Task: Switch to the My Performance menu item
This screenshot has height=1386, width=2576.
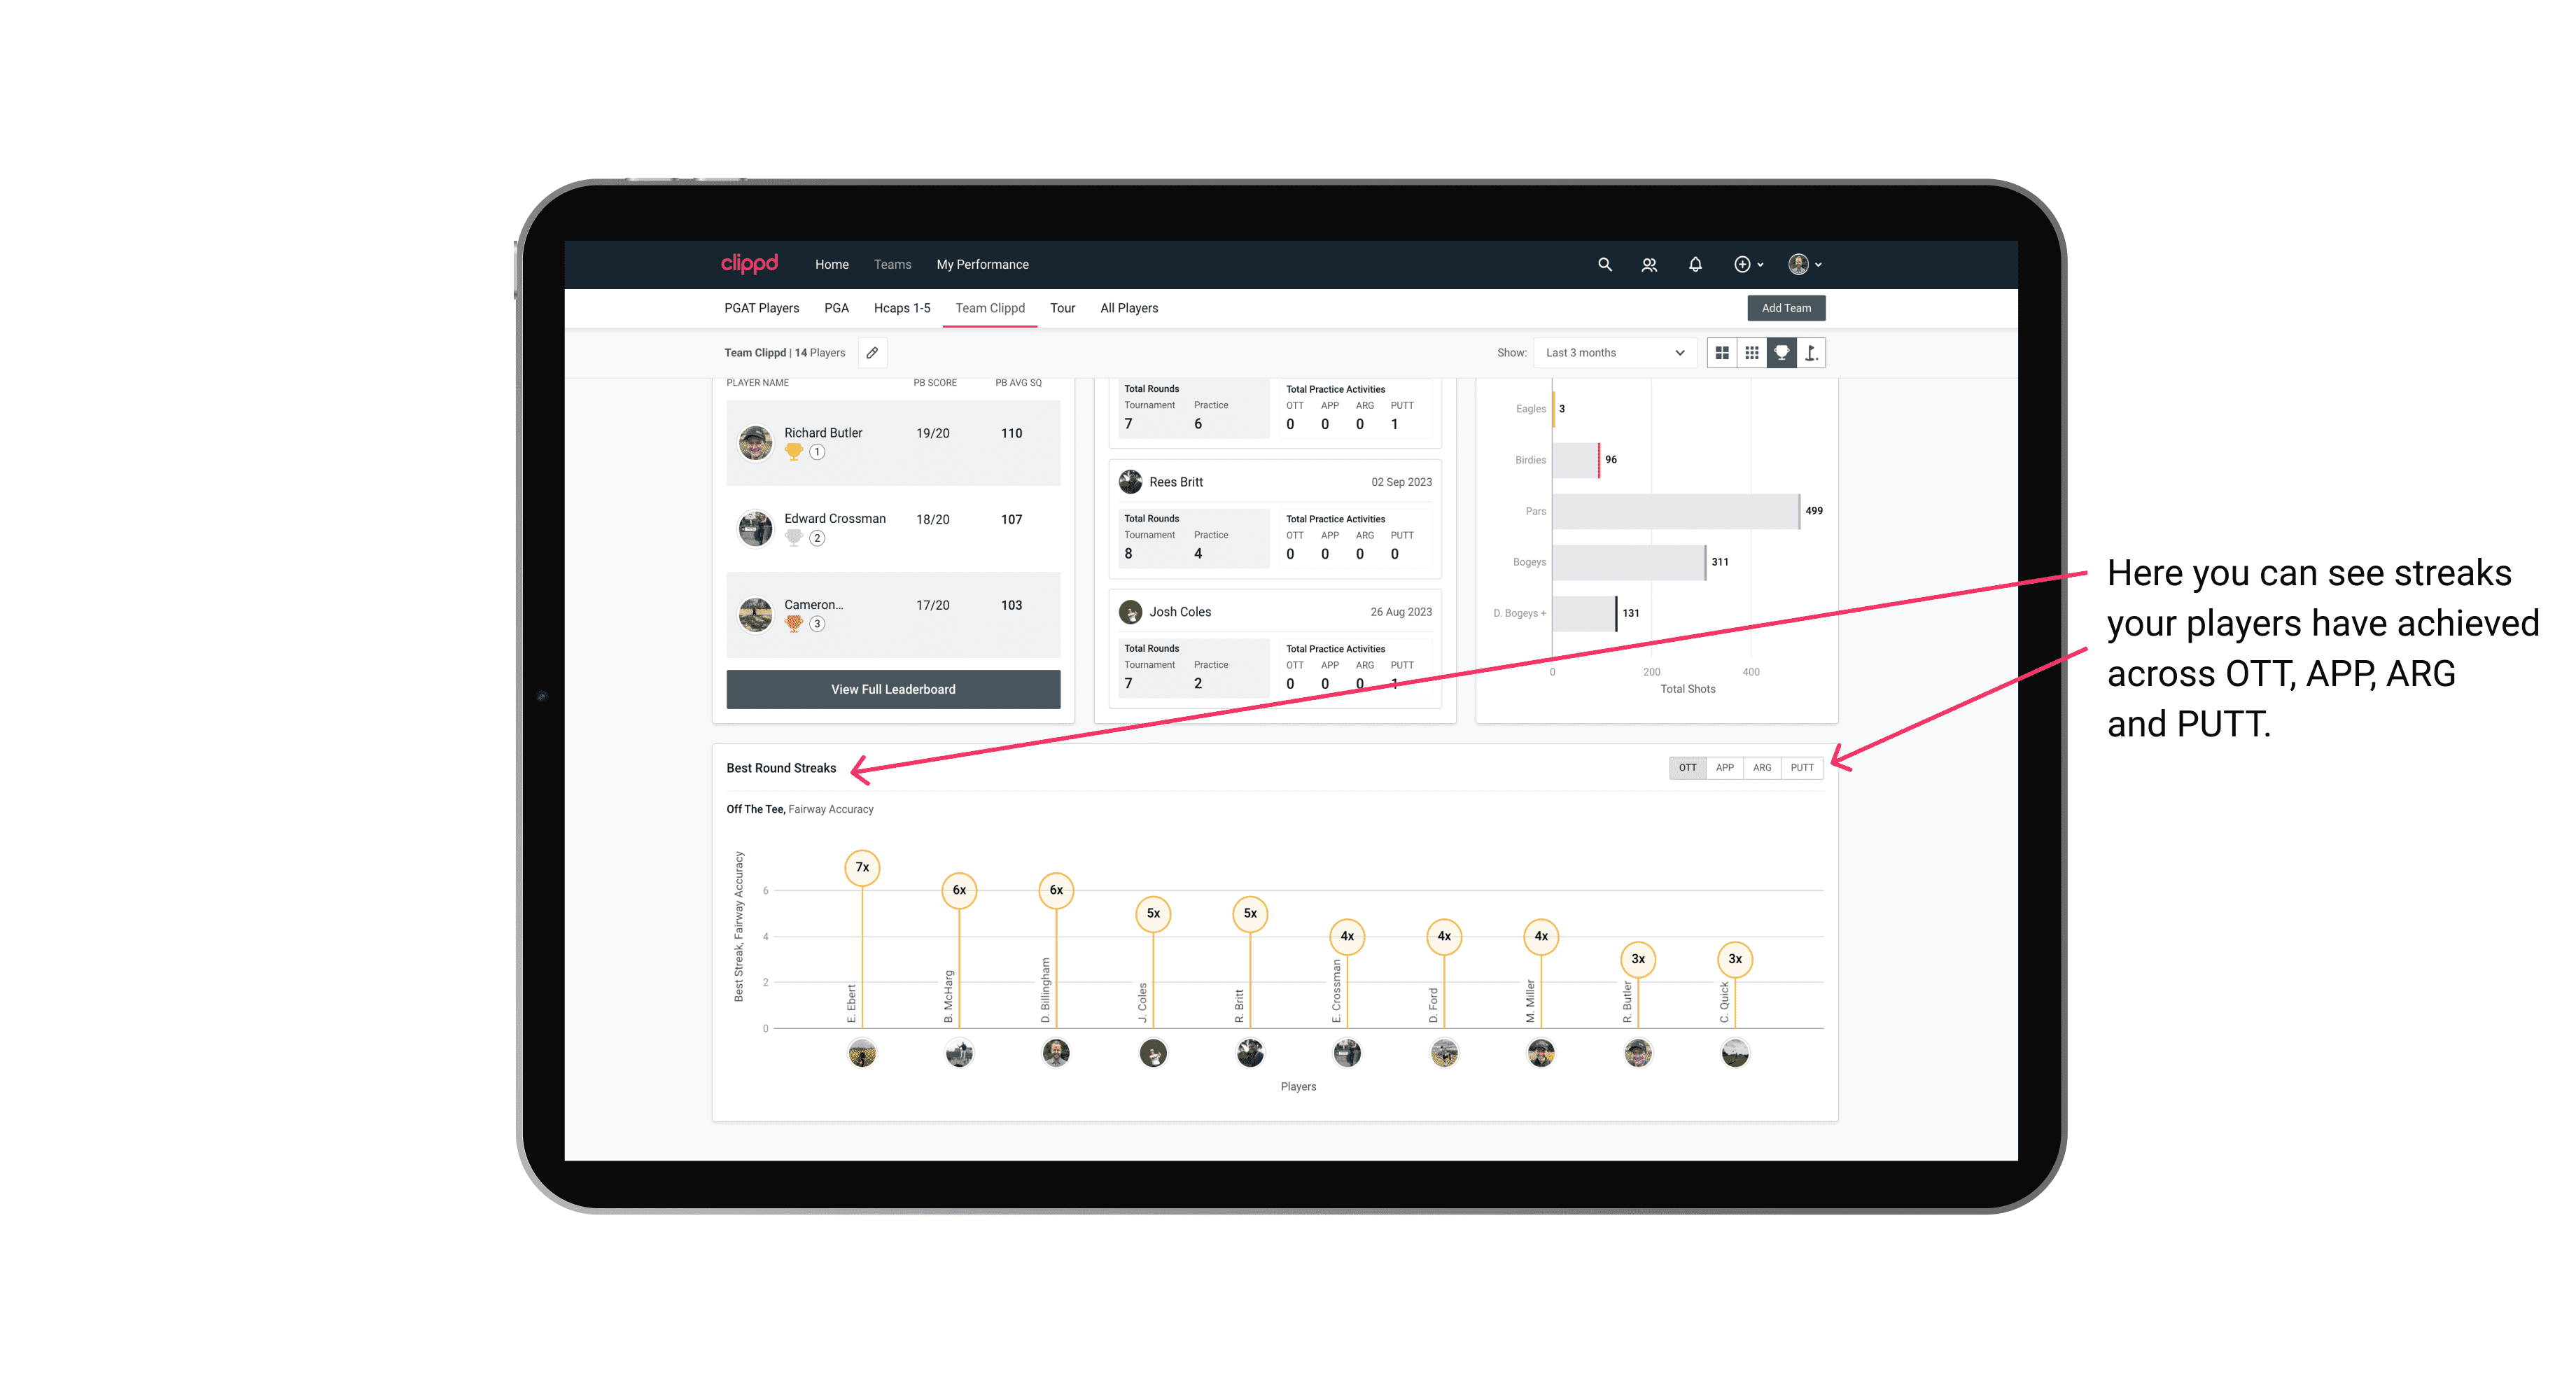Action: click(x=986, y=263)
